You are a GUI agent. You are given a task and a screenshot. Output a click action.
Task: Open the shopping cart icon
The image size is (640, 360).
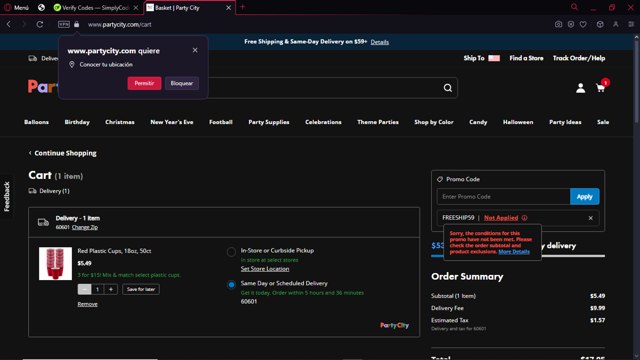pyautogui.click(x=600, y=88)
